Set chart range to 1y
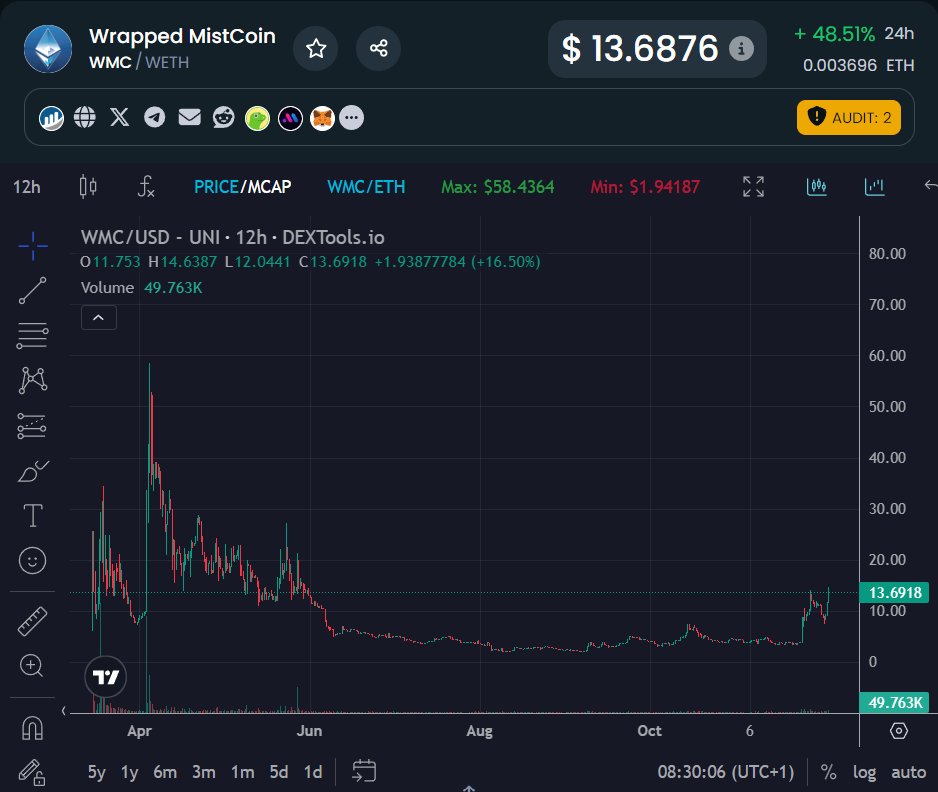The width and height of the screenshot is (938, 792). click(129, 772)
